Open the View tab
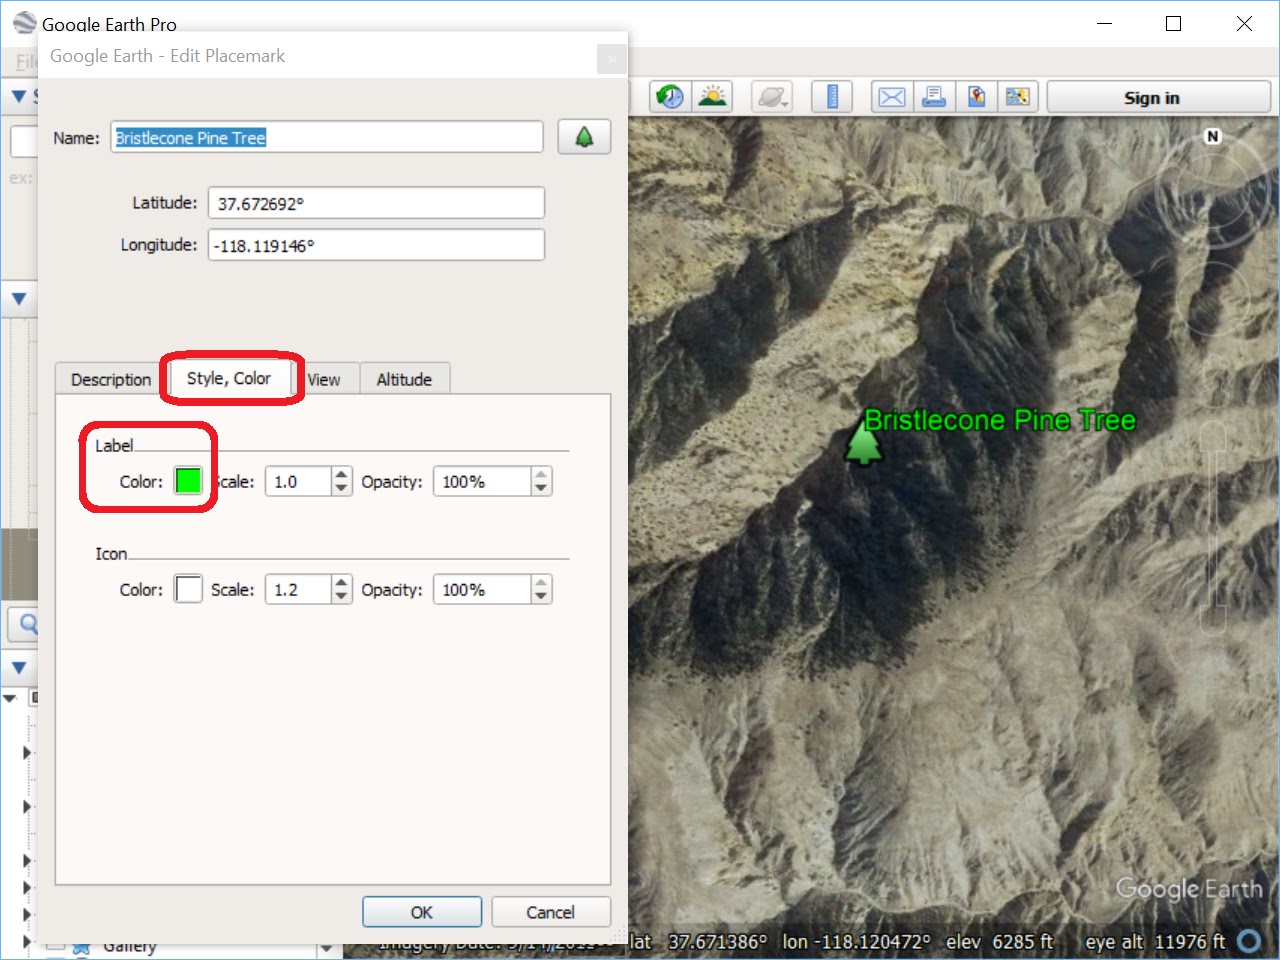 point(323,379)
